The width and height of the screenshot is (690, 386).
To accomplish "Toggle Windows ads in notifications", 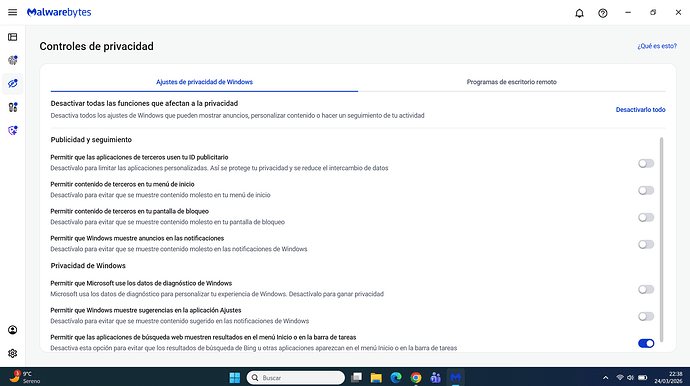I will pos(646,244).
